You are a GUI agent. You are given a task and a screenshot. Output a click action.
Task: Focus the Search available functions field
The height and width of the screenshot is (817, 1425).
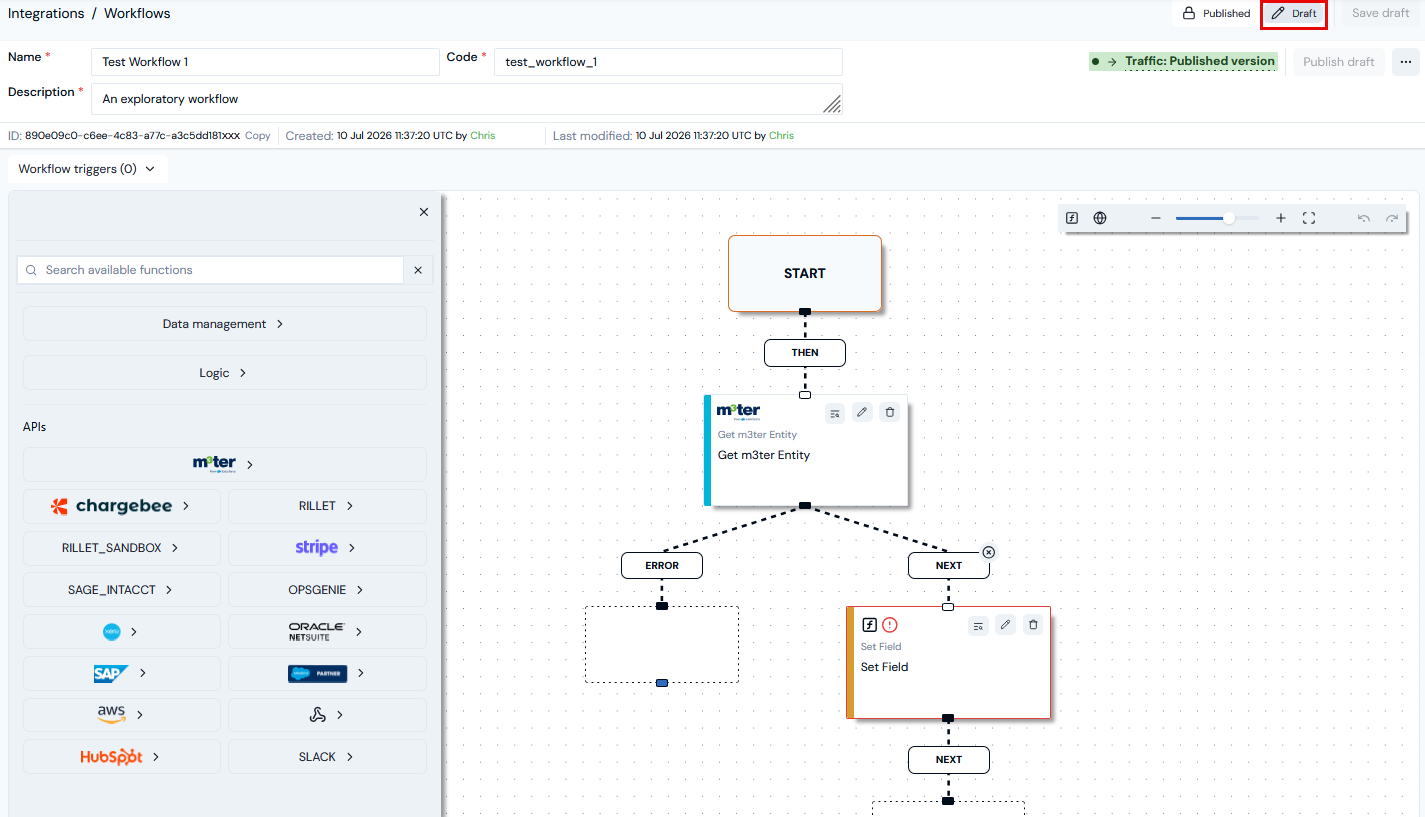211,270
